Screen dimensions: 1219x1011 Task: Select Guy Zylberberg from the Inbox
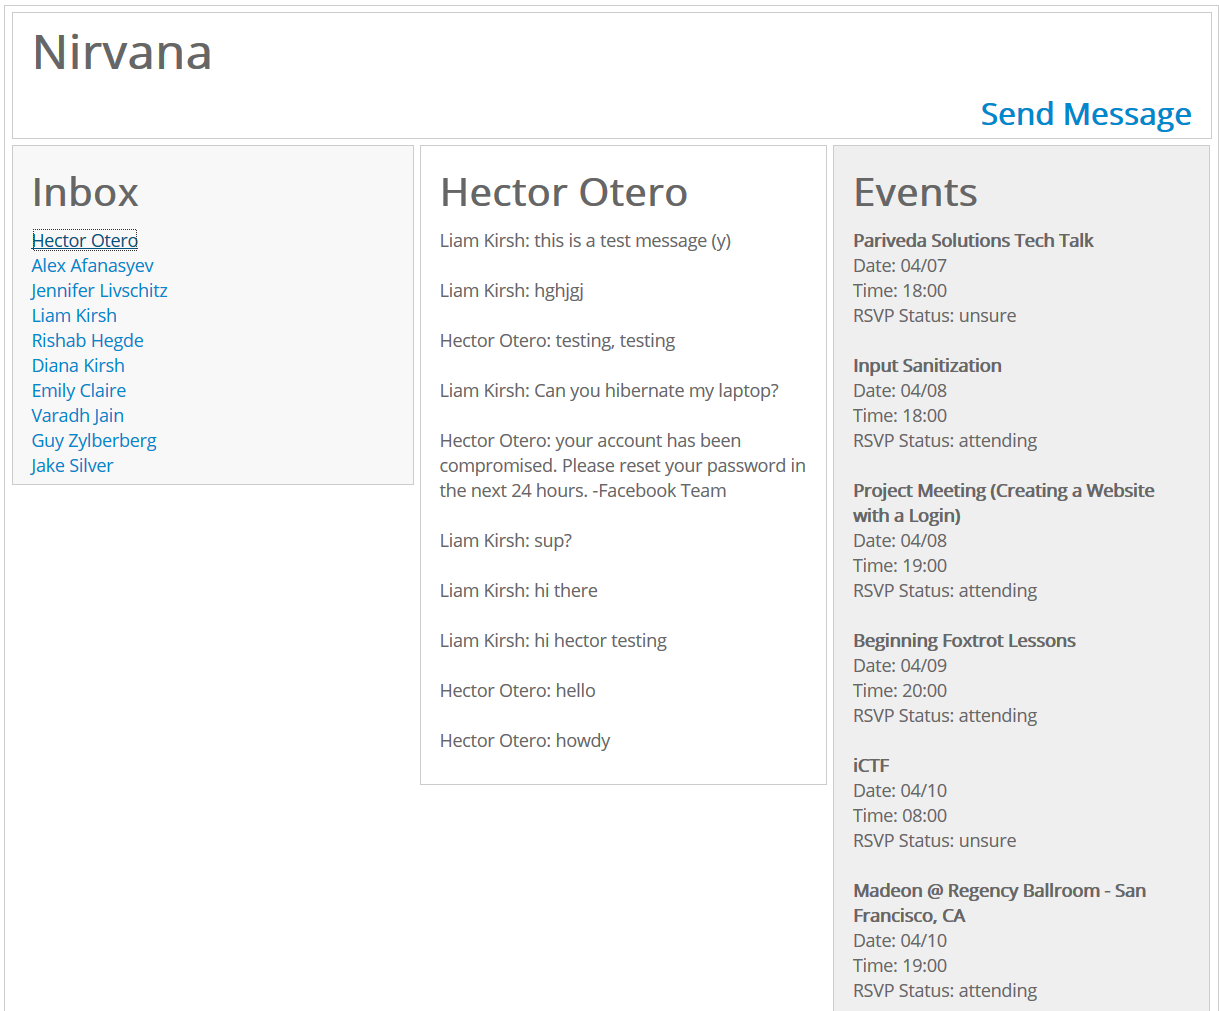coord(94,440)
